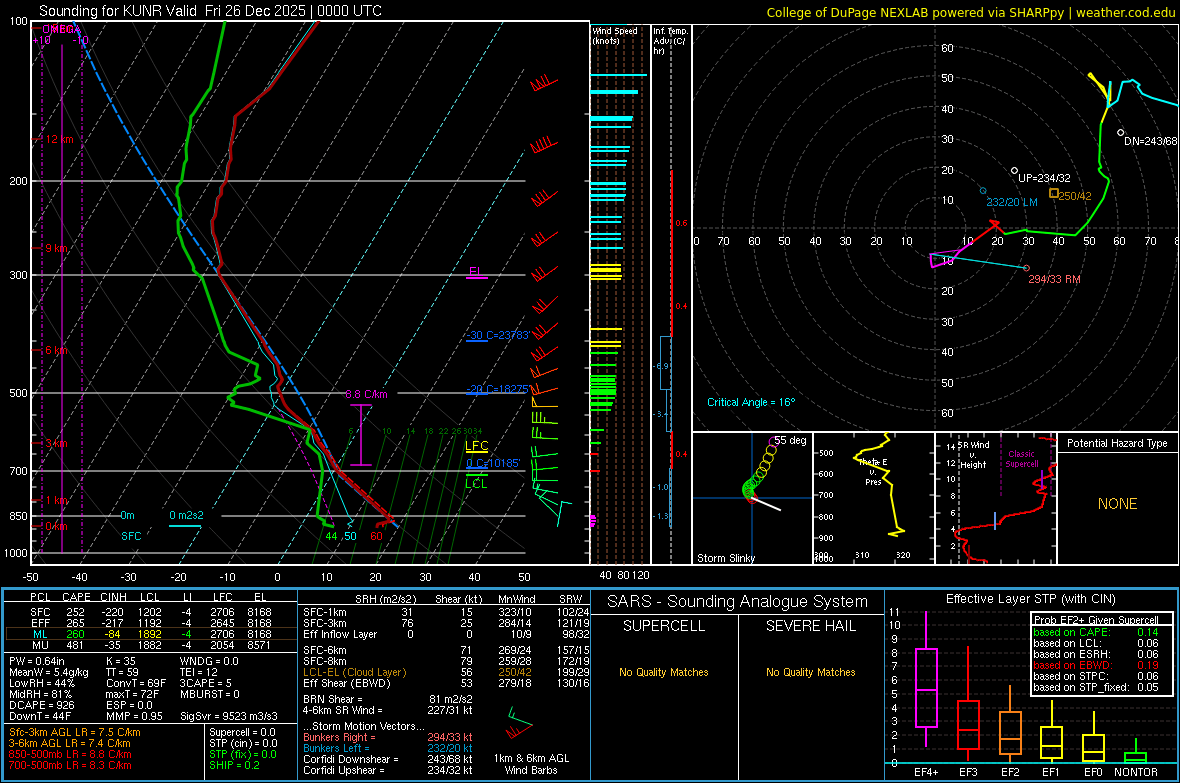Click the Effective Layer STP (with CIN) title
Screen dimensions: 1180x783
pyautogui.click(x=1030, y=599)
